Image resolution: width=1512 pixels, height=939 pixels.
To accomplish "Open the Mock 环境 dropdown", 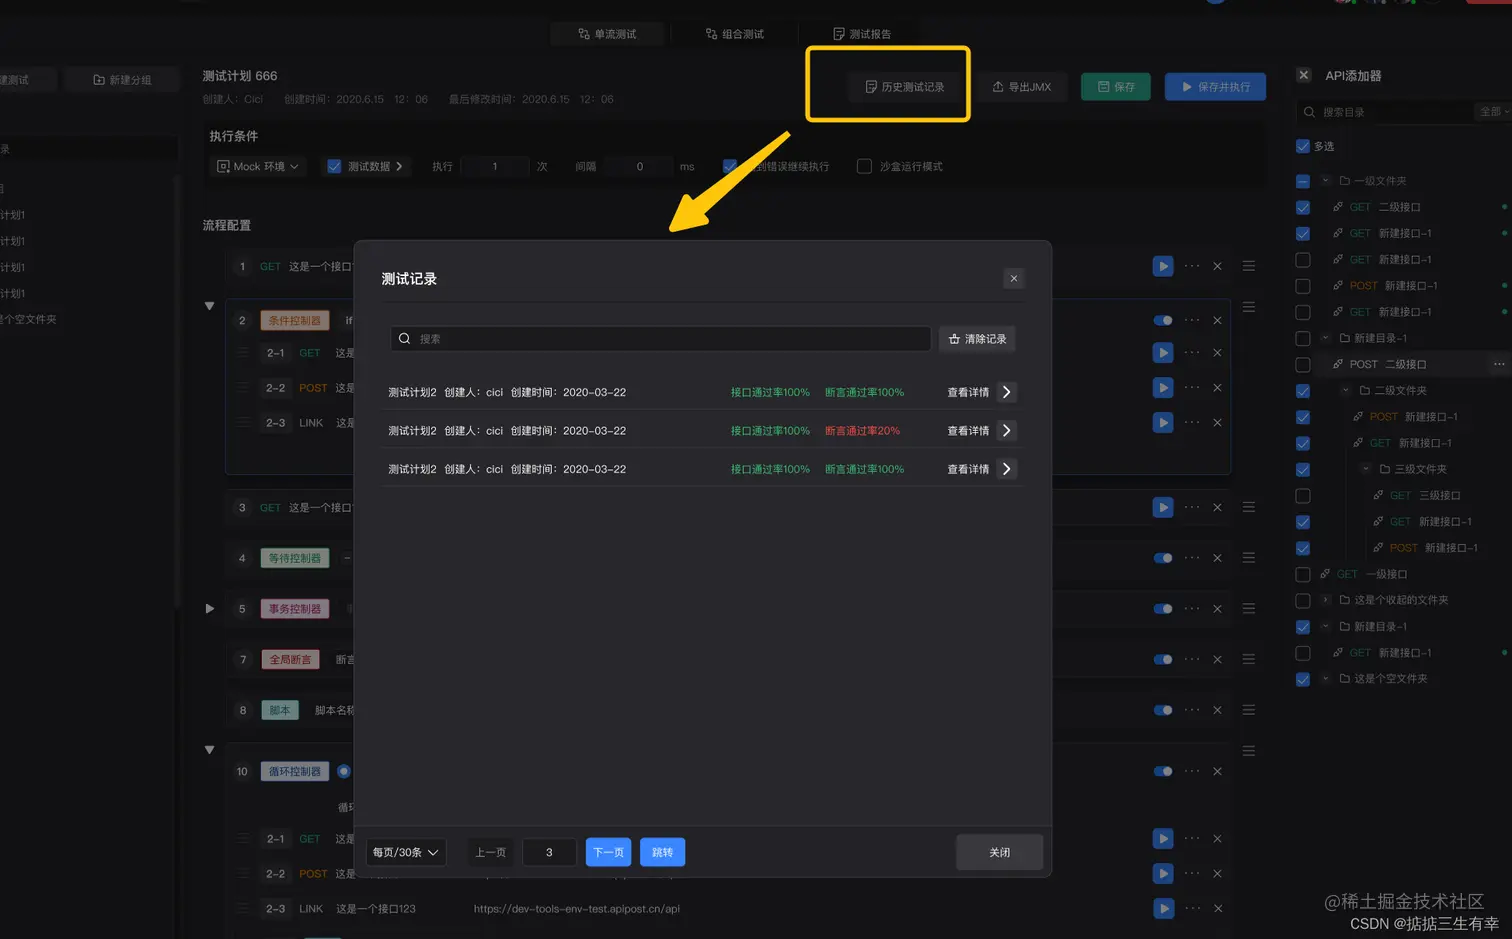I will [258, 166].
